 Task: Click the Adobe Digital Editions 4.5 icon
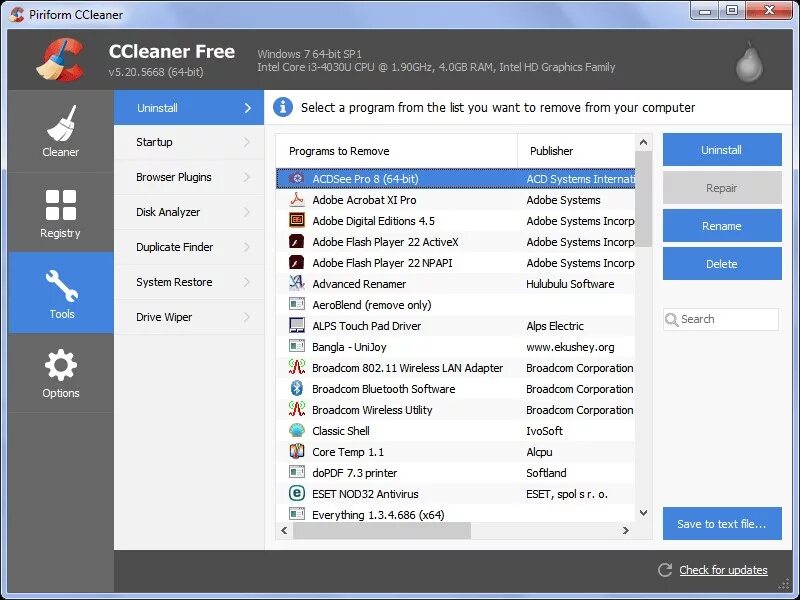[296, 220]
